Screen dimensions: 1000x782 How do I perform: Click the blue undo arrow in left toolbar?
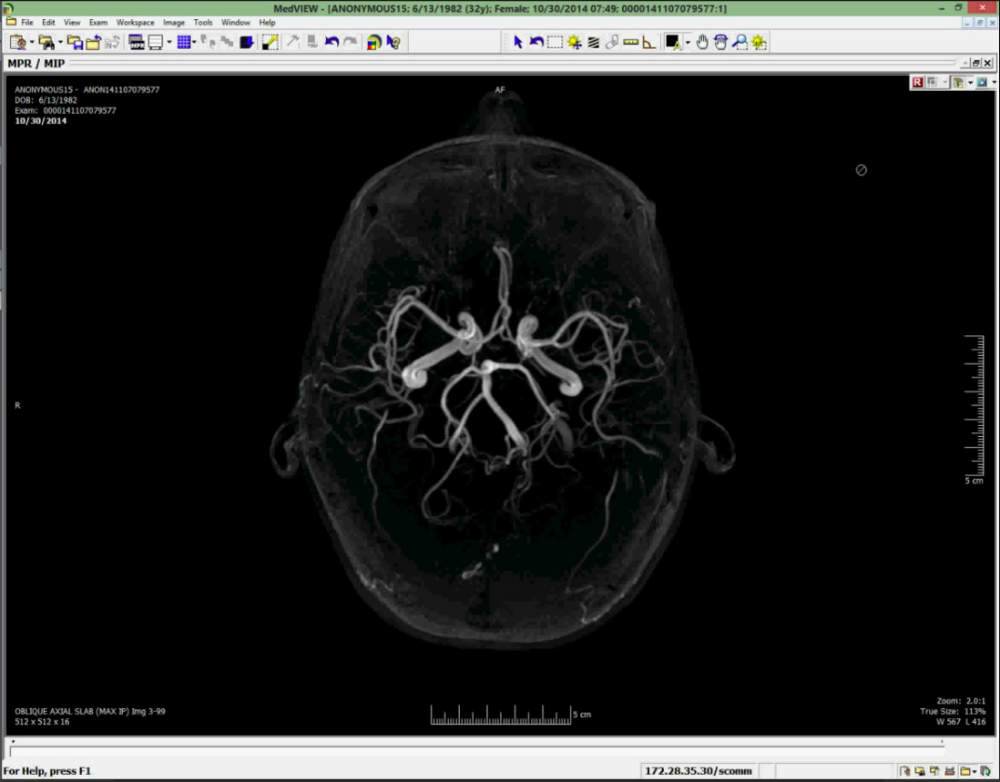coord(332,42)
